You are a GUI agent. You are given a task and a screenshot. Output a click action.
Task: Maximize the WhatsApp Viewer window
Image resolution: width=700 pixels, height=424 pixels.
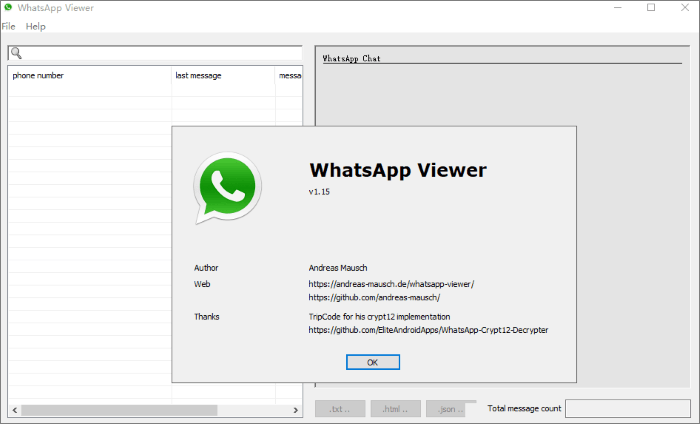(x=651, y=8)
